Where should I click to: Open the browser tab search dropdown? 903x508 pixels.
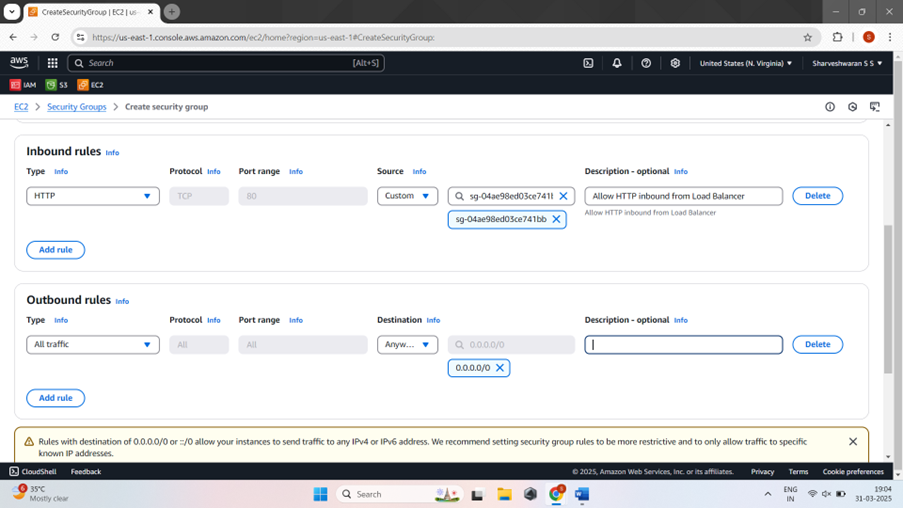[12, 12]
